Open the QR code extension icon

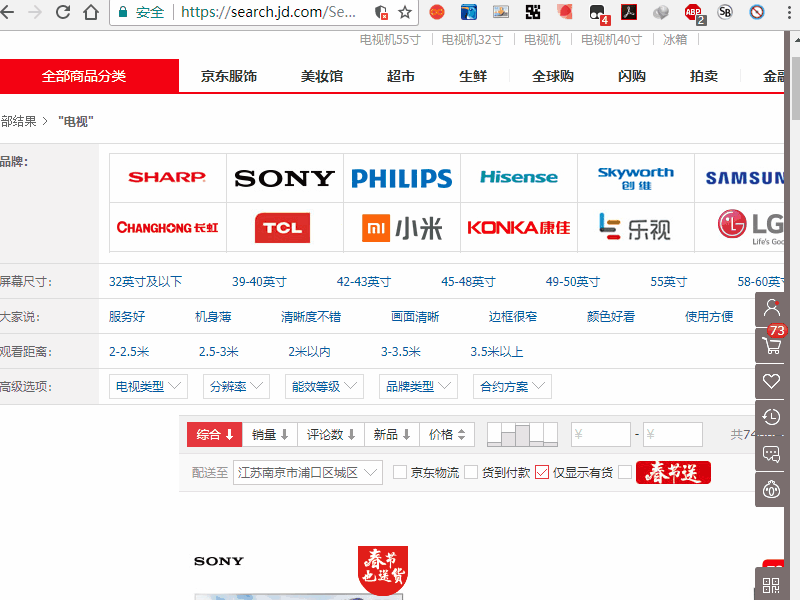533,12
